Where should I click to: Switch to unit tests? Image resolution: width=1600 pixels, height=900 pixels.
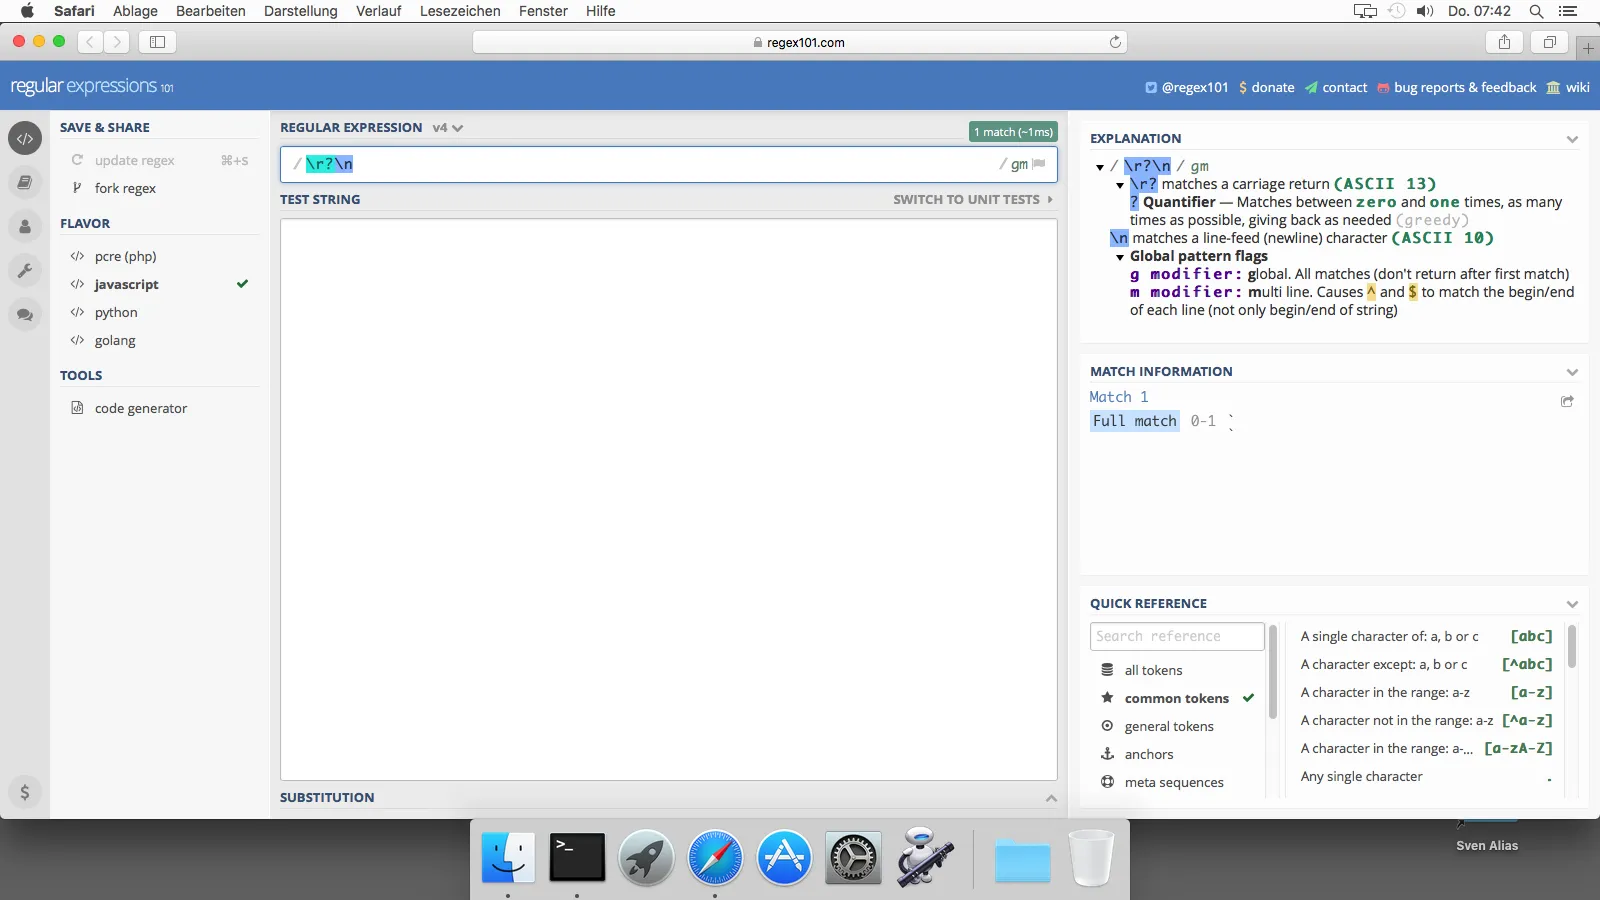[973, 200]
